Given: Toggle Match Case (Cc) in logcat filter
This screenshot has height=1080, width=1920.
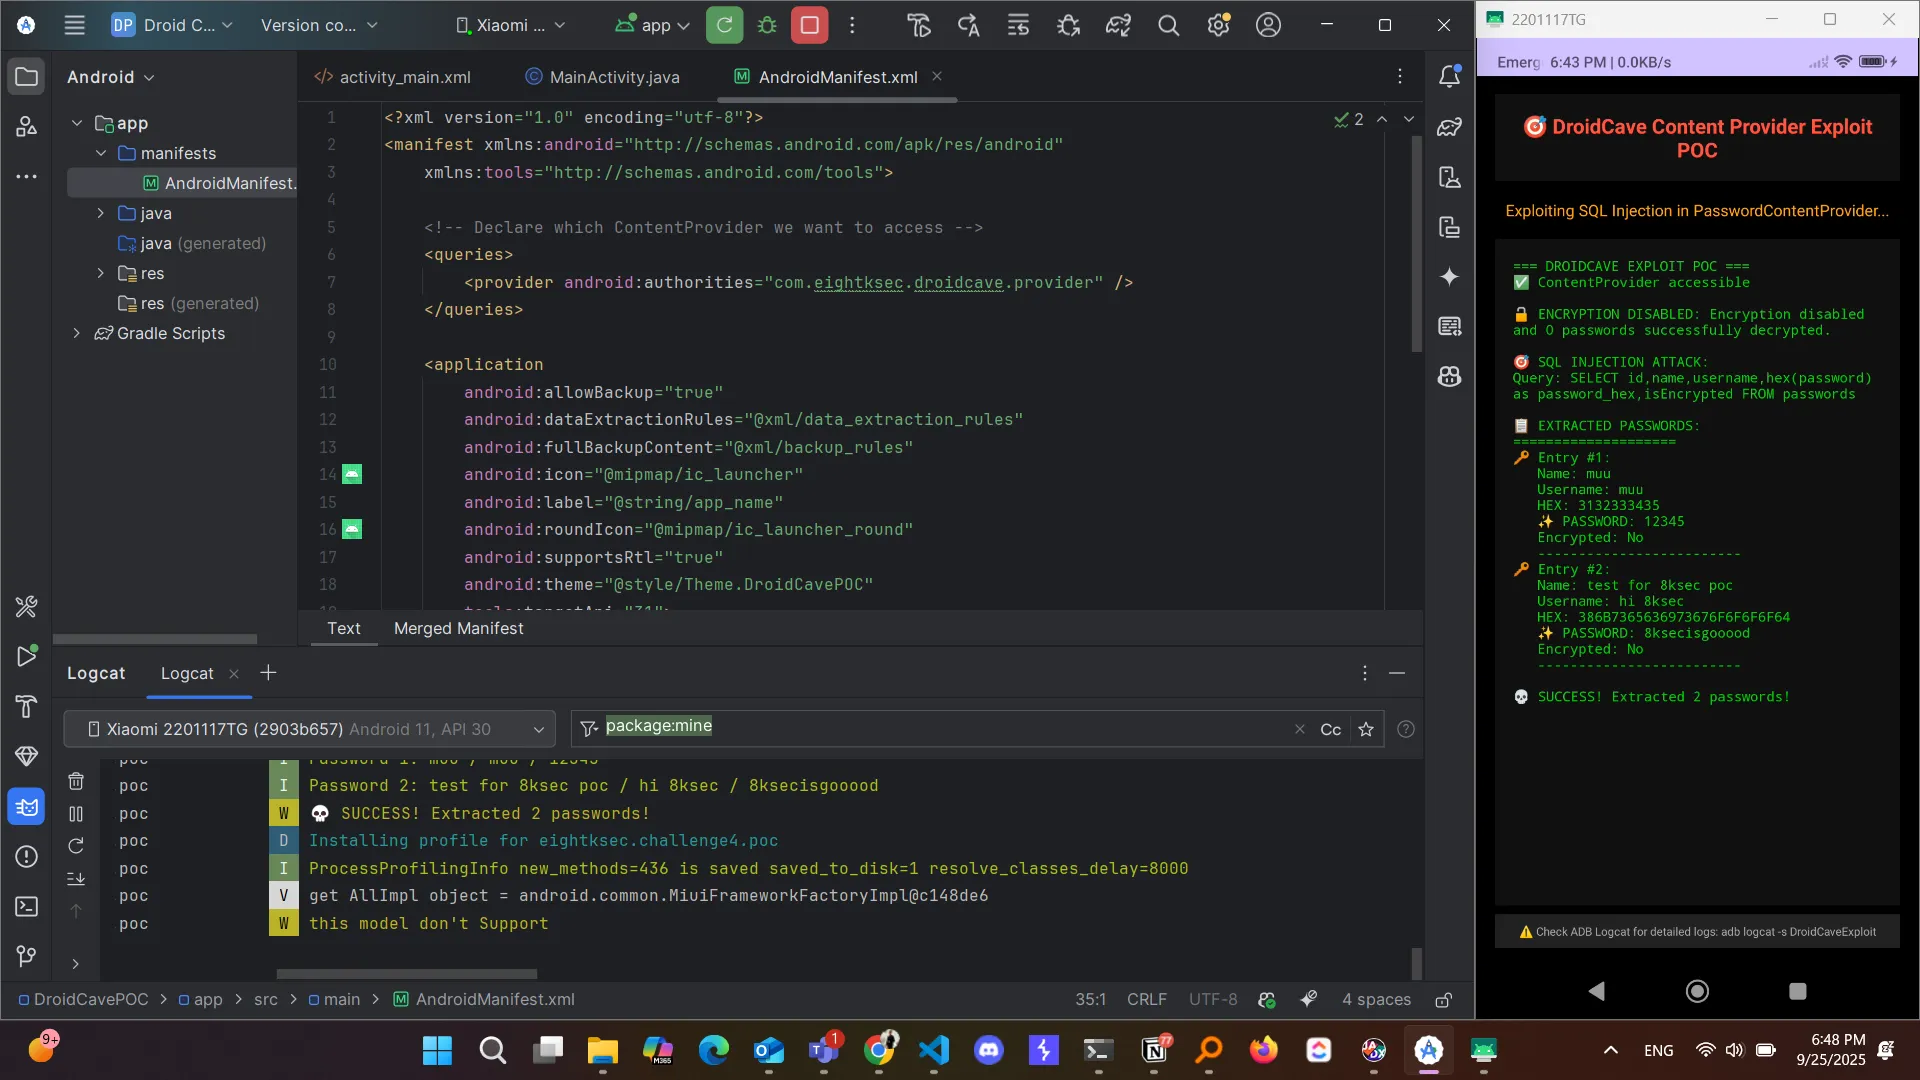Looking at the screenshot, I should (1330, 730).
